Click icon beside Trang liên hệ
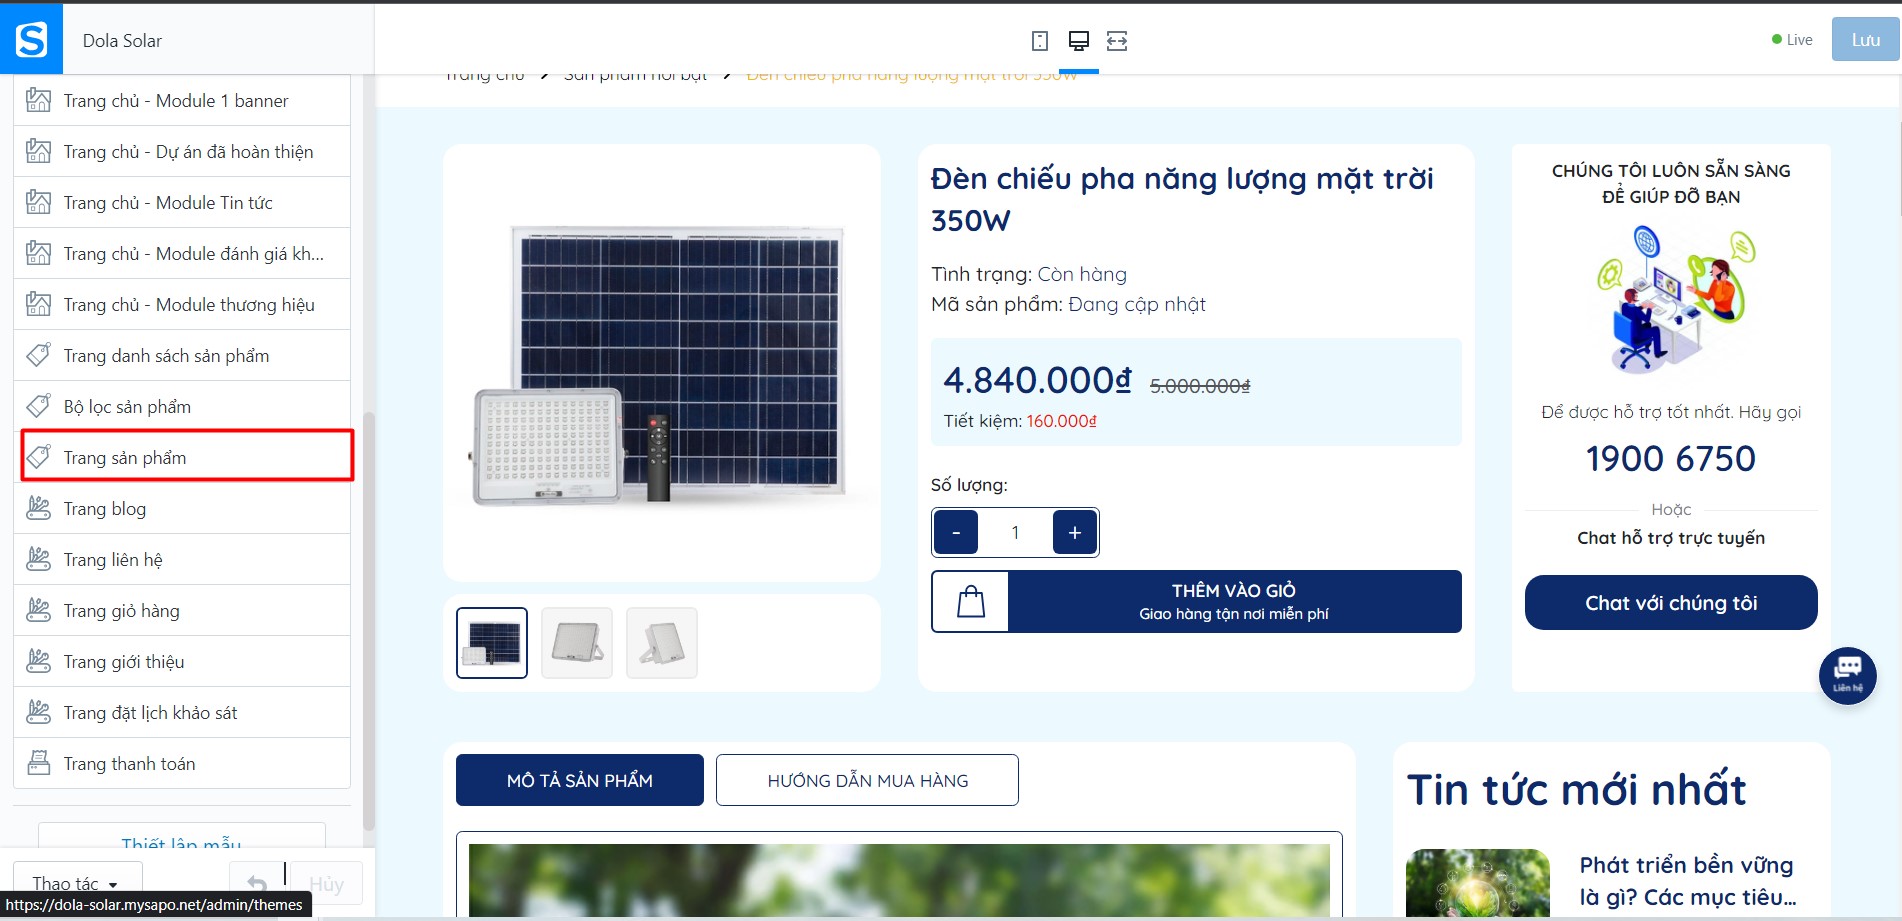Image resolution: width=1902 pixels, height=921 pixels. (x=38, y=559)
